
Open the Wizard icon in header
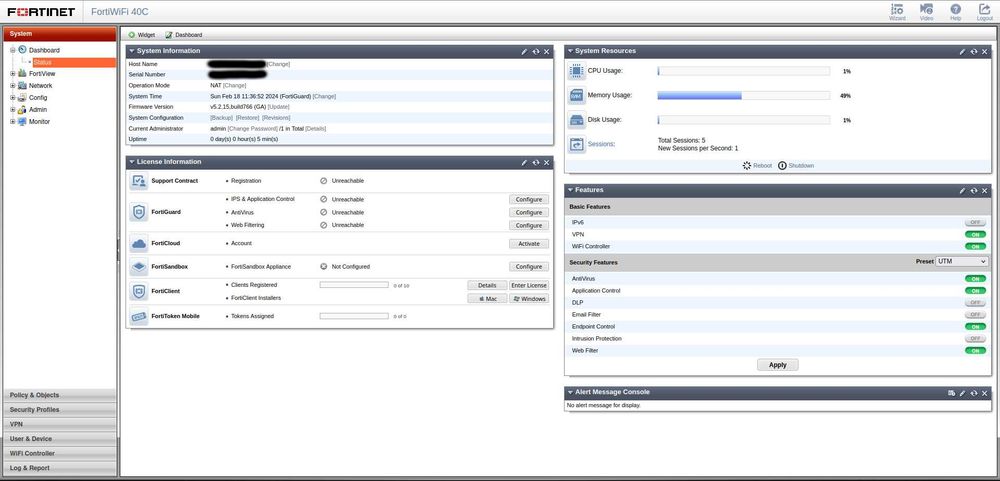pyautogui.click(x=897, y=11)
